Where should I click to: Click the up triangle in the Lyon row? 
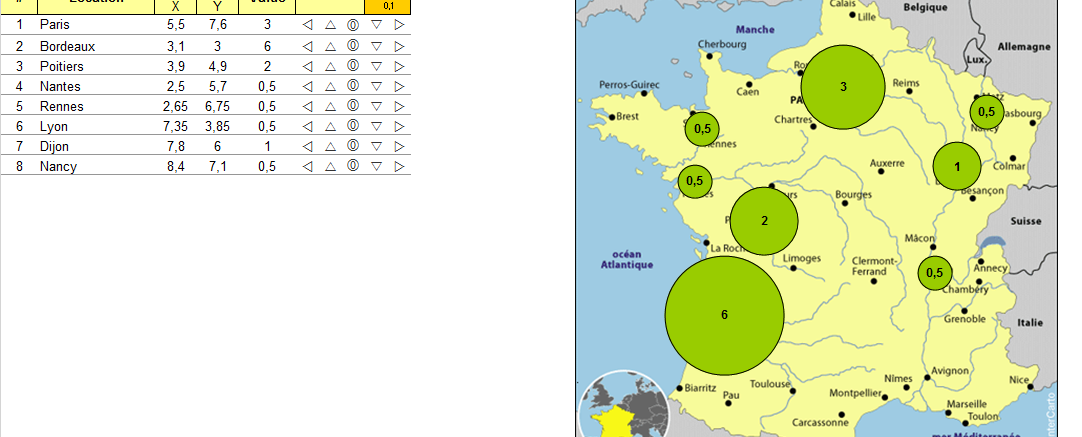click(330, 126)
